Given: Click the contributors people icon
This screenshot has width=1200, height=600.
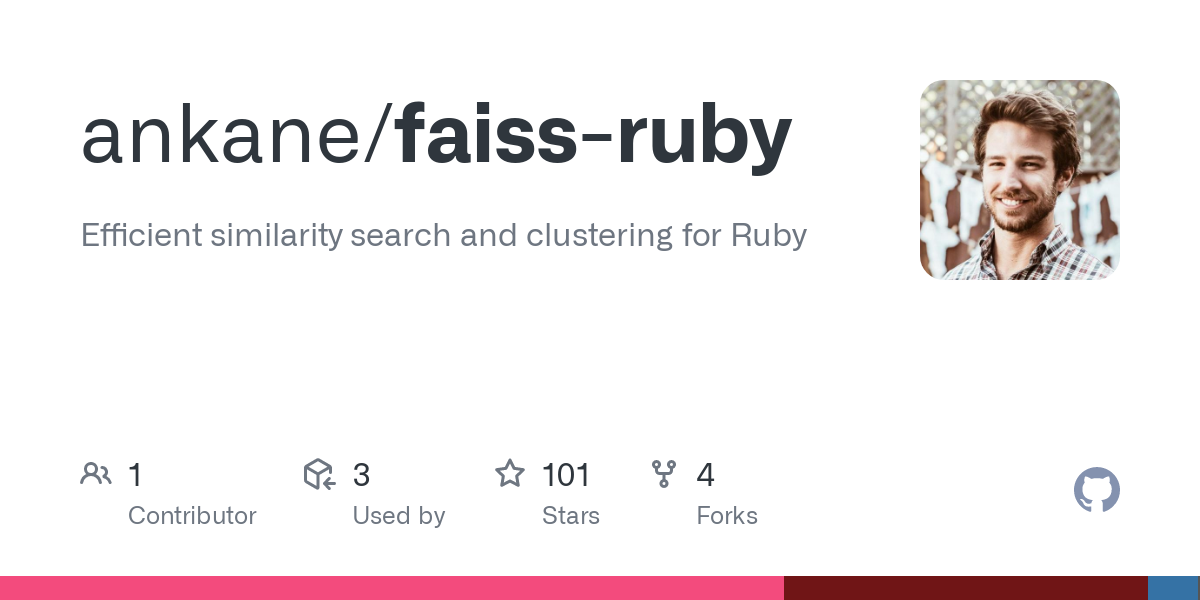Looking at the screenshot, I should coord(96,474).
